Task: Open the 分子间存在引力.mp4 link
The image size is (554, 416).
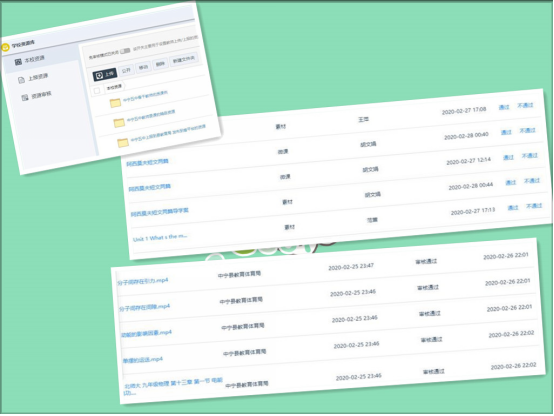Action: [143, 281]
